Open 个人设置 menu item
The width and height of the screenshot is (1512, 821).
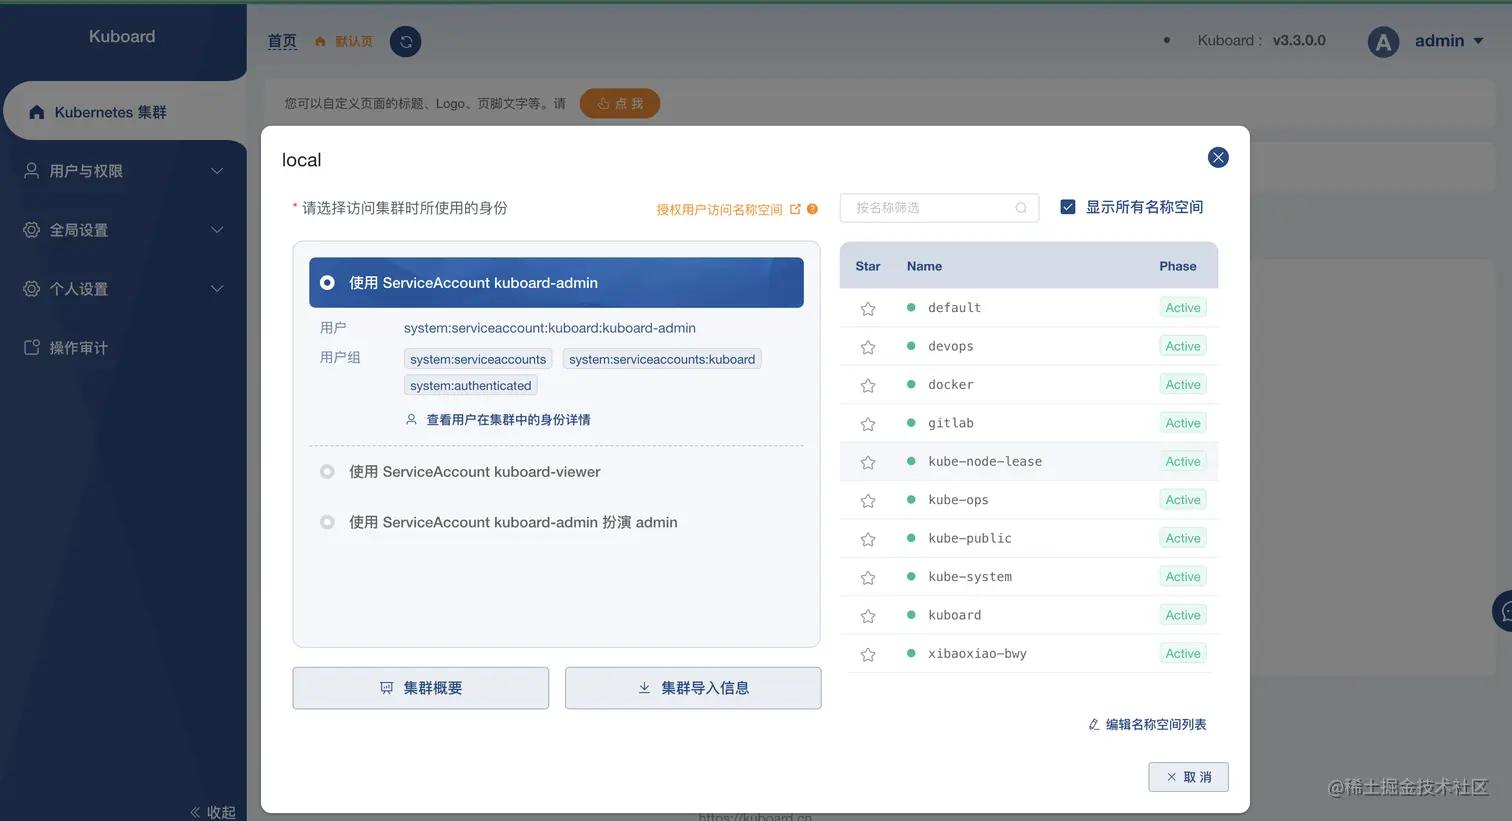point(123,289)
